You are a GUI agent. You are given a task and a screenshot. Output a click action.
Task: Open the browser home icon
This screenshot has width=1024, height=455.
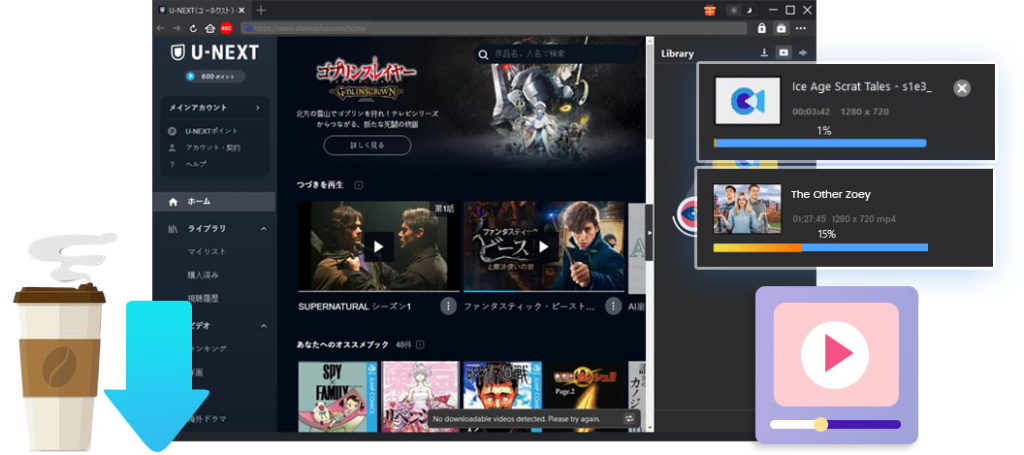[x=210, y=28]
